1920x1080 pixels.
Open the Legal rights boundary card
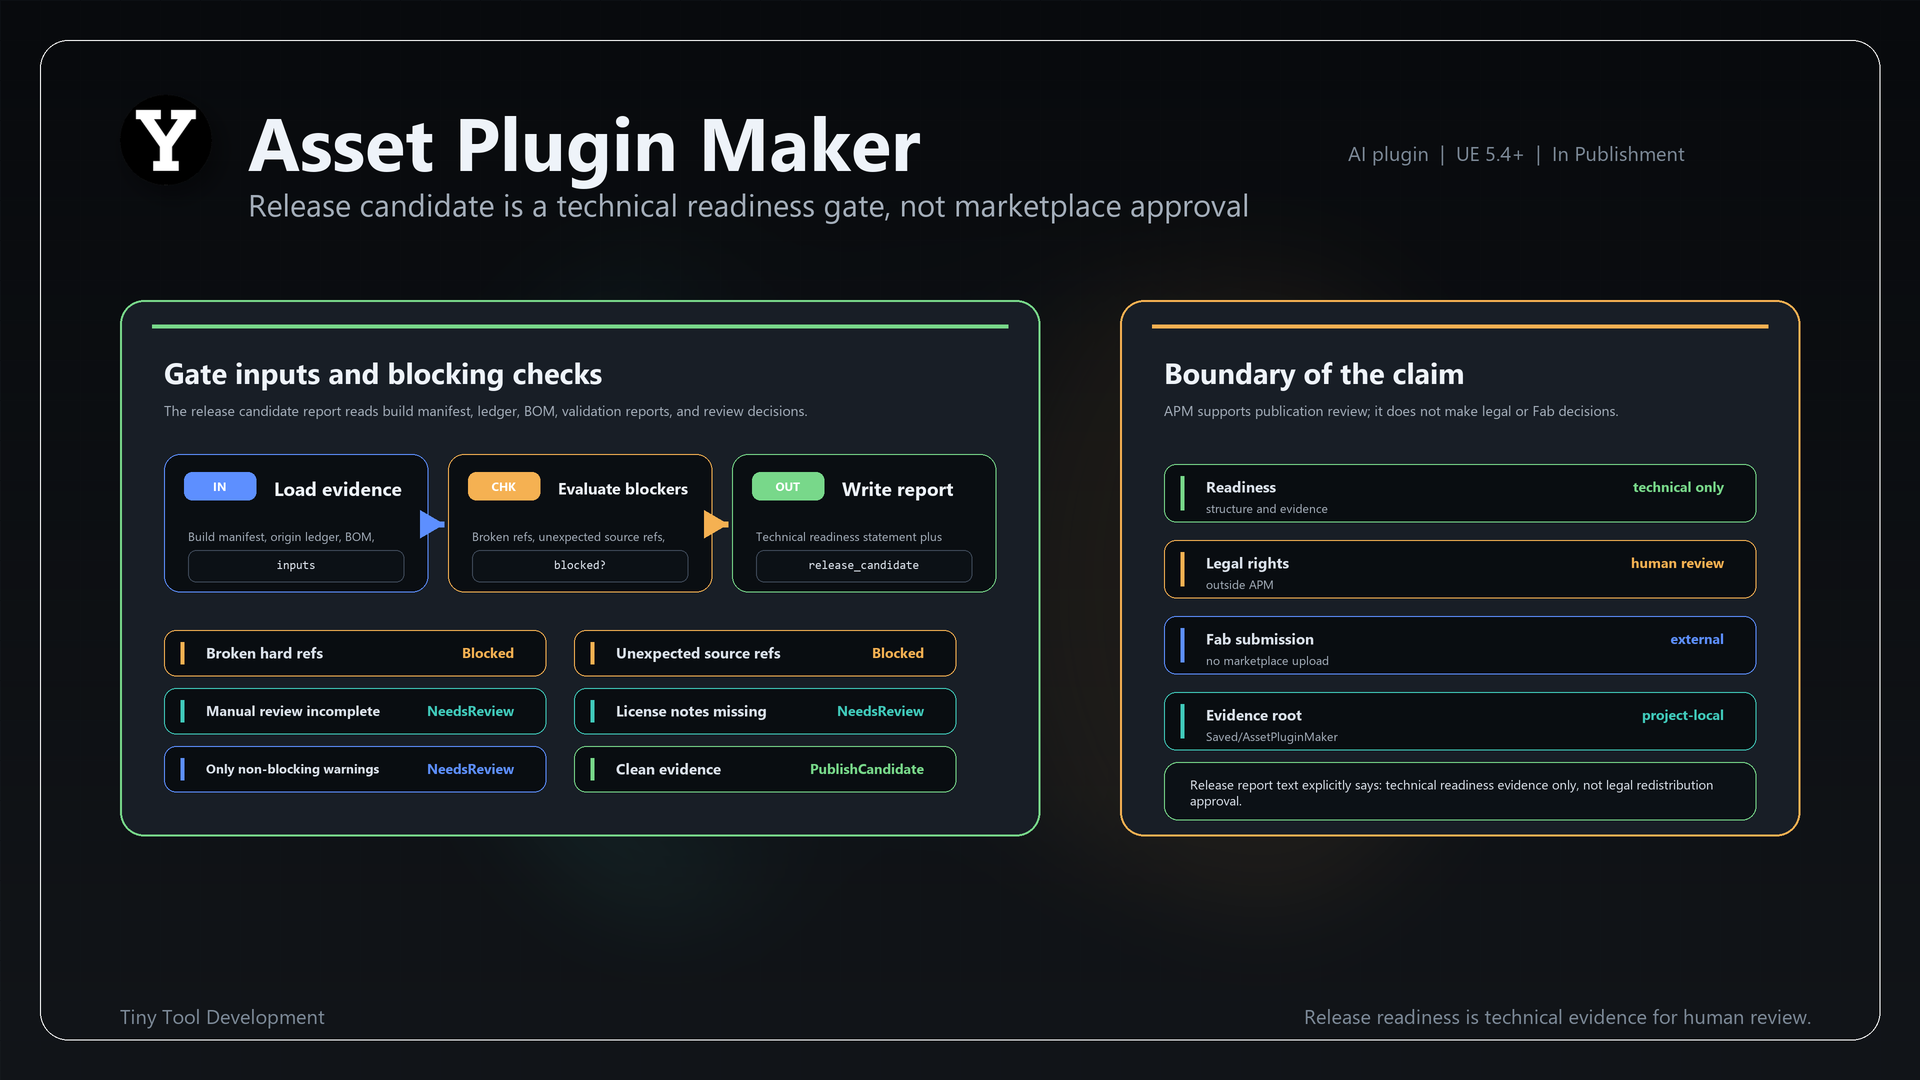[1460, 569]
